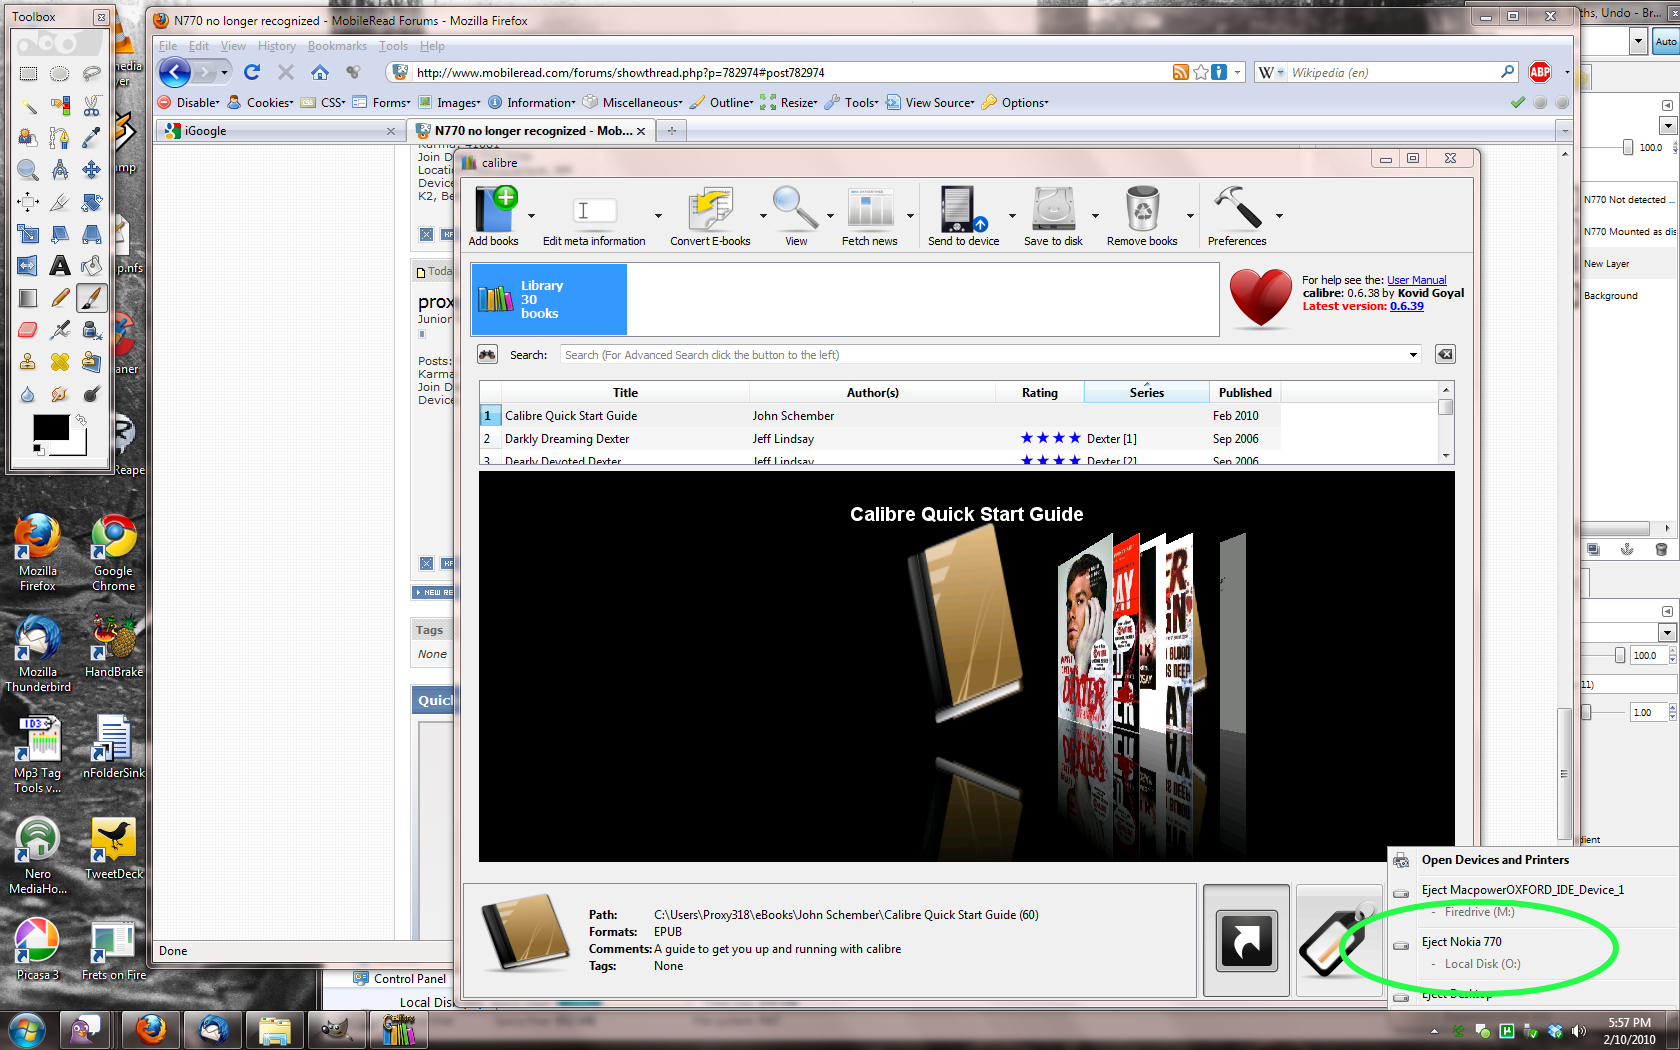Select the Smudge tool in Toolbox
This screenshot has height=1050, width=1680.
point(60,394)
